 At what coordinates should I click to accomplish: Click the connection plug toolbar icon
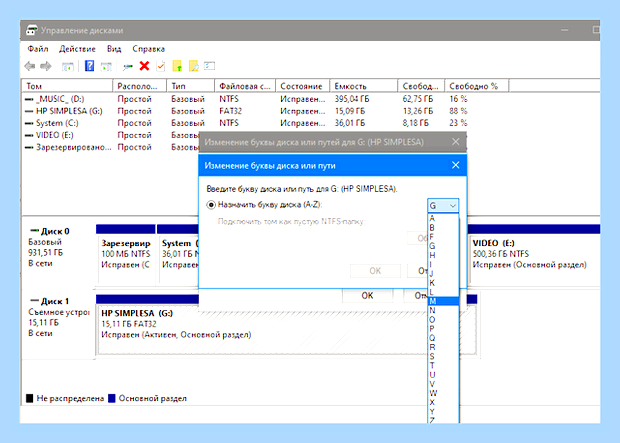pos(127,67)
